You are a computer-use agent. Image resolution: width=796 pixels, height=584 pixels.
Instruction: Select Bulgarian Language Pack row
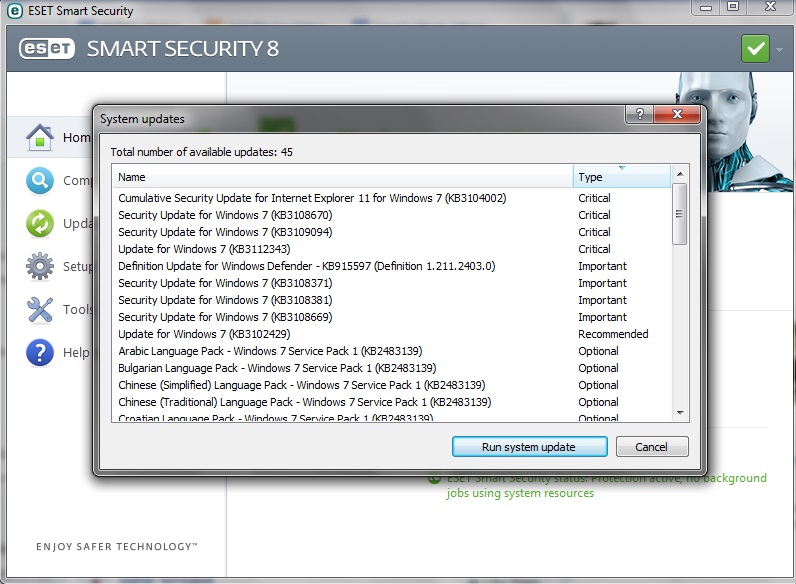(392, 368)
